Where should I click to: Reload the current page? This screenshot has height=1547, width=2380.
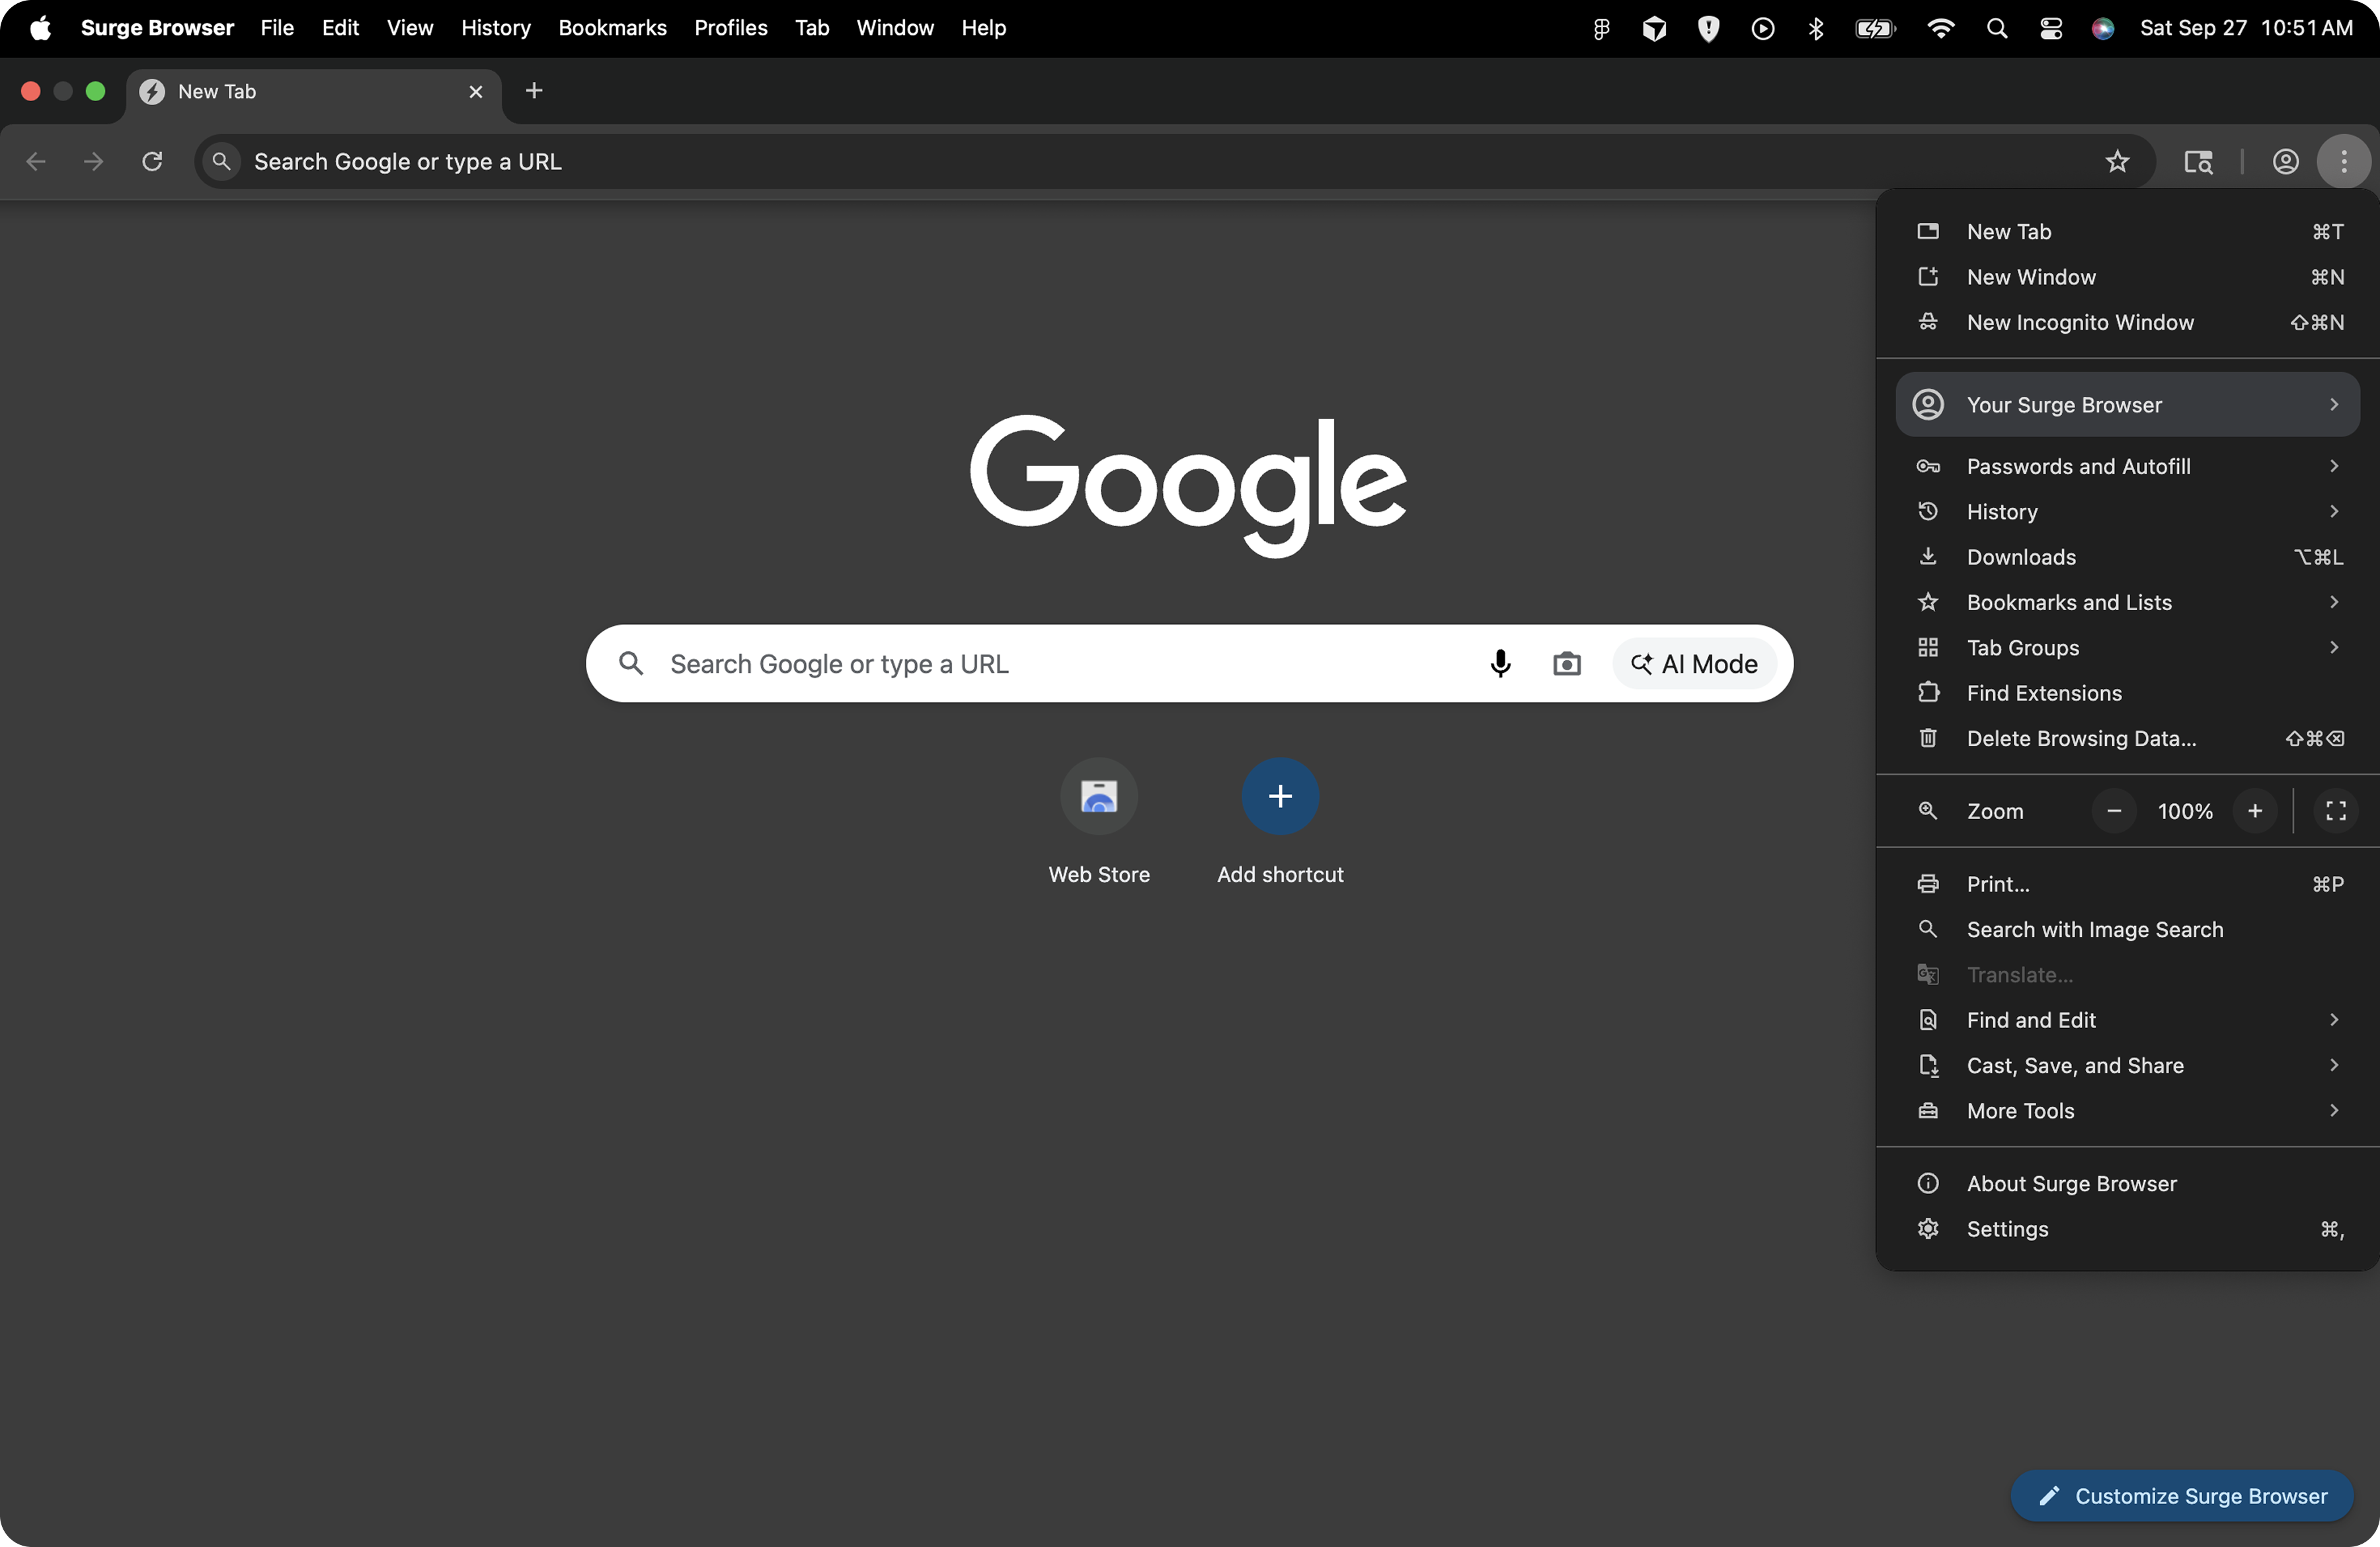click(x=152, y=161)
